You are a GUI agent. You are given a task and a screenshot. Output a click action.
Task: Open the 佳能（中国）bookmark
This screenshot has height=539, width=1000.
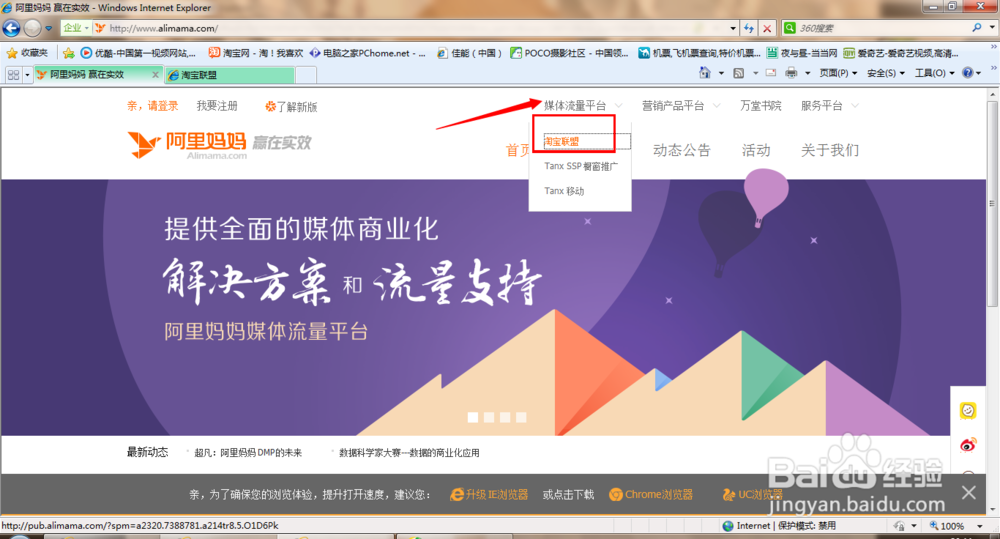(470, 53)
